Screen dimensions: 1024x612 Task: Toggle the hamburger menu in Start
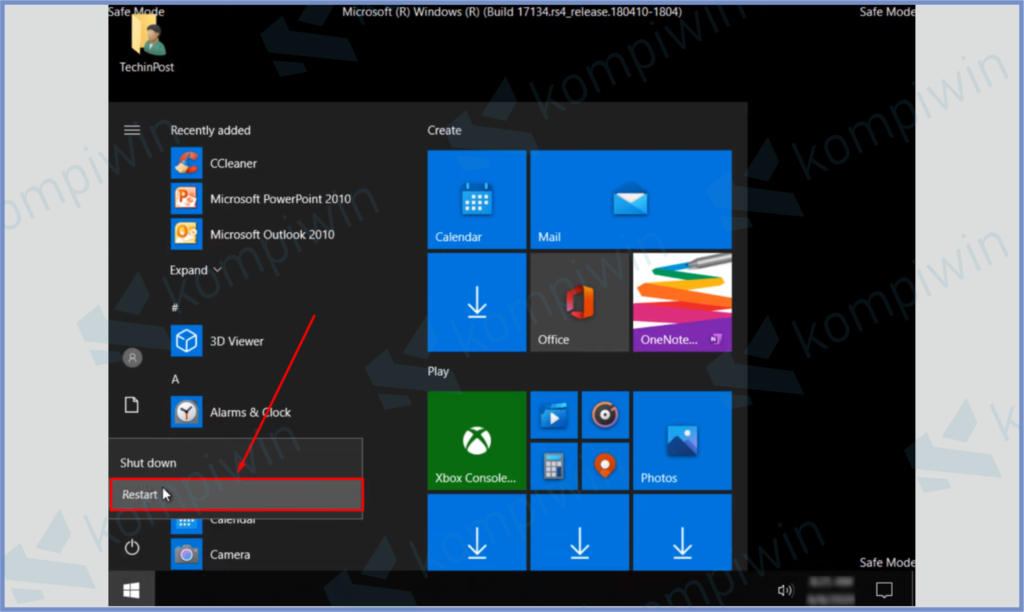click(x=132, y=130)
